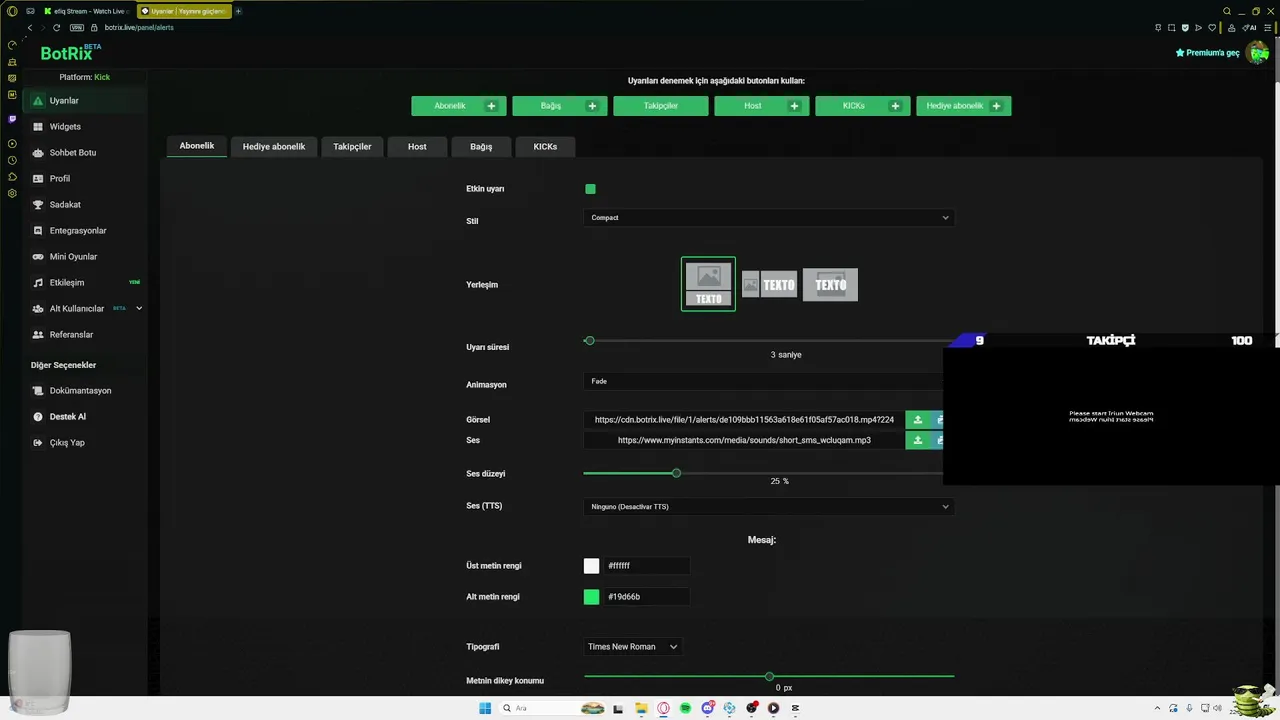Switch to eflq Stream browser tab
This screenshot has width=1280, height=720.
pyautogui.click(x=85, y=11)
